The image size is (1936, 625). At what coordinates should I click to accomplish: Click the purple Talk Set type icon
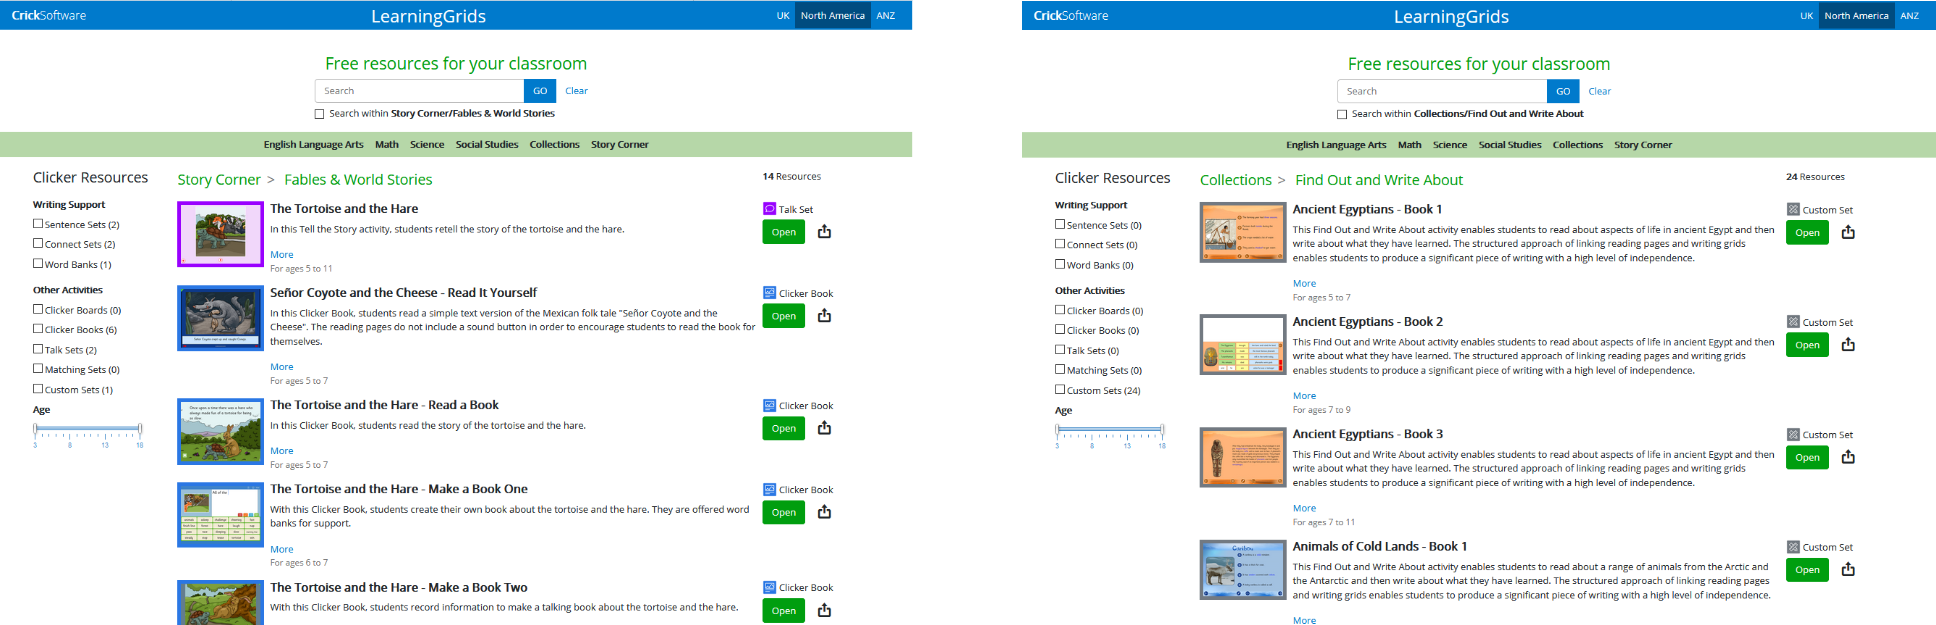point(769,209)
